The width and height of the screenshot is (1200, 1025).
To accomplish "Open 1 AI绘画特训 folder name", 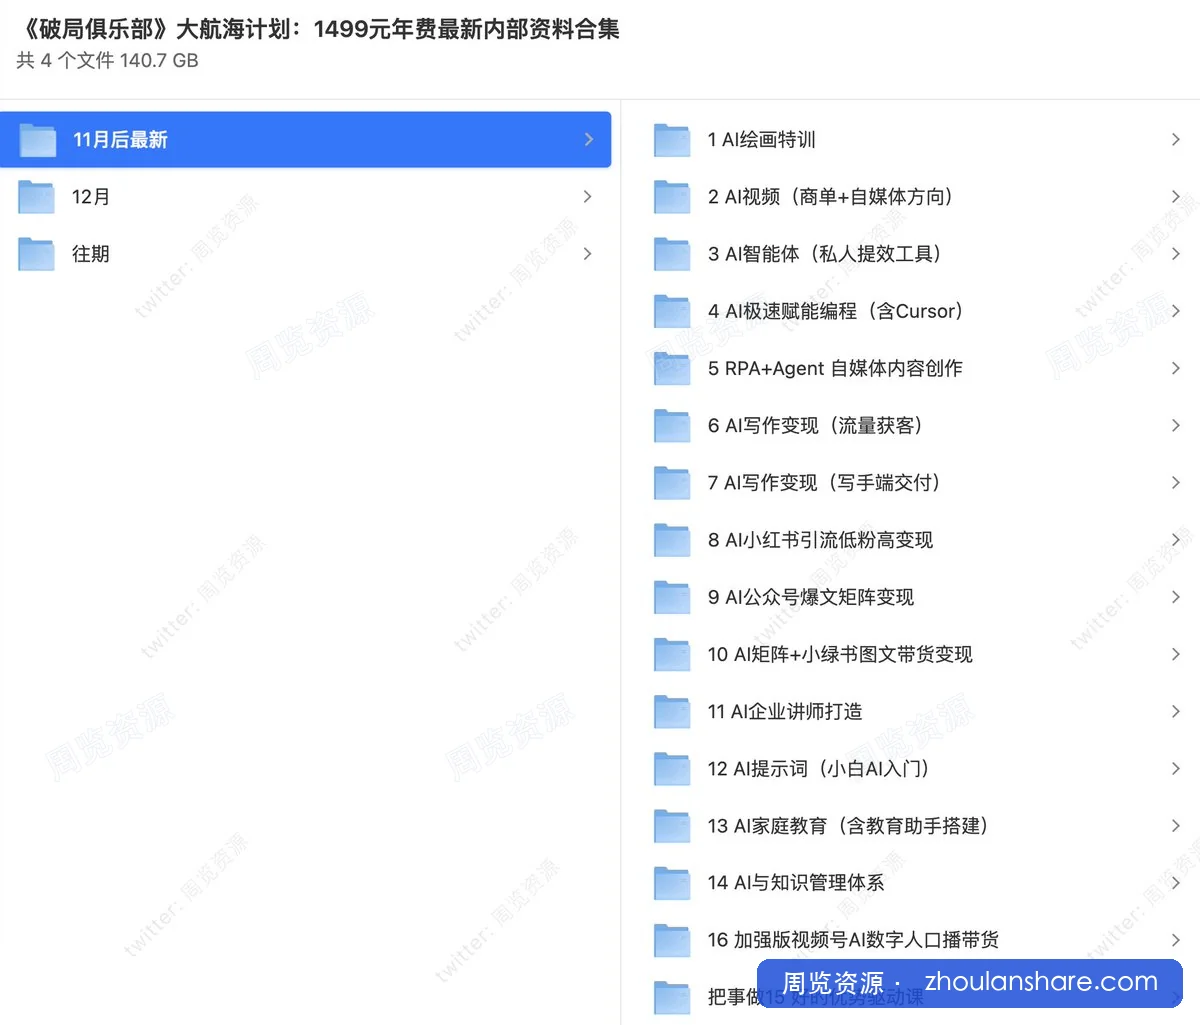I will (x=762, y=140).
